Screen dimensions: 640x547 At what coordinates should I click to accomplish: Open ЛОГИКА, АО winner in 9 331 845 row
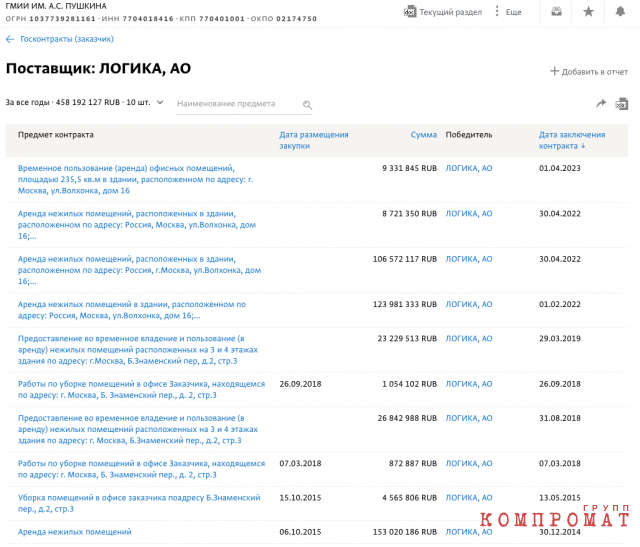[x=469, y=168]
